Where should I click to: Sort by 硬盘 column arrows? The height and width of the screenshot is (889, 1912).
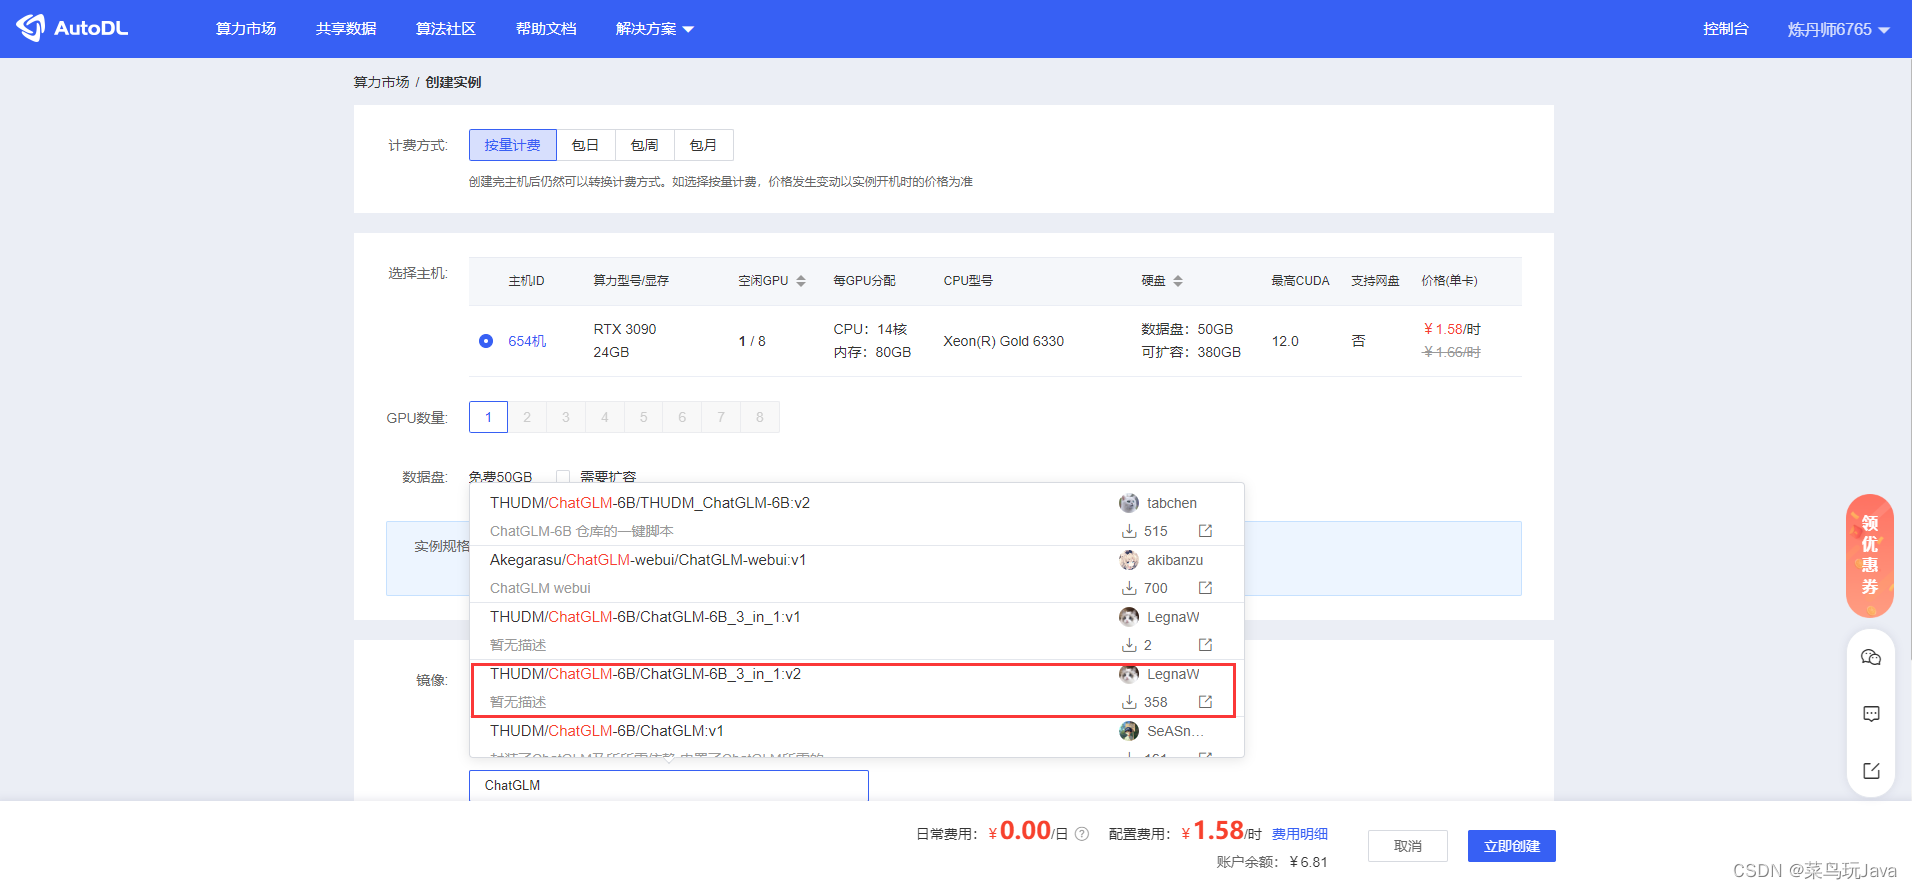(1178, 281)
